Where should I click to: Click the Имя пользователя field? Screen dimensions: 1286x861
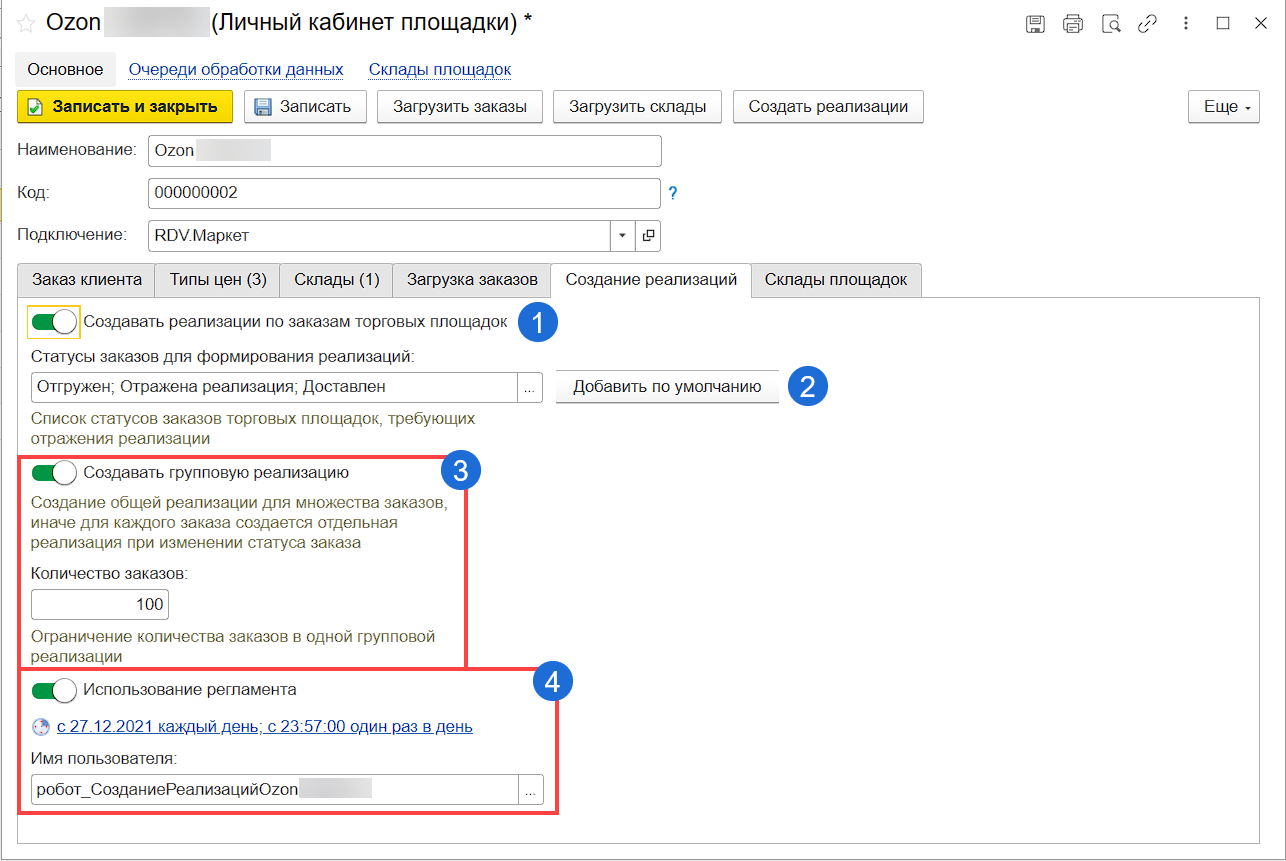coord(274,790)
